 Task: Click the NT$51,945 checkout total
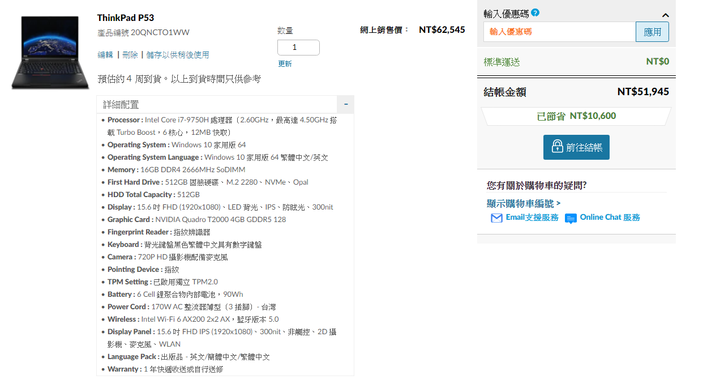point(643,92)
